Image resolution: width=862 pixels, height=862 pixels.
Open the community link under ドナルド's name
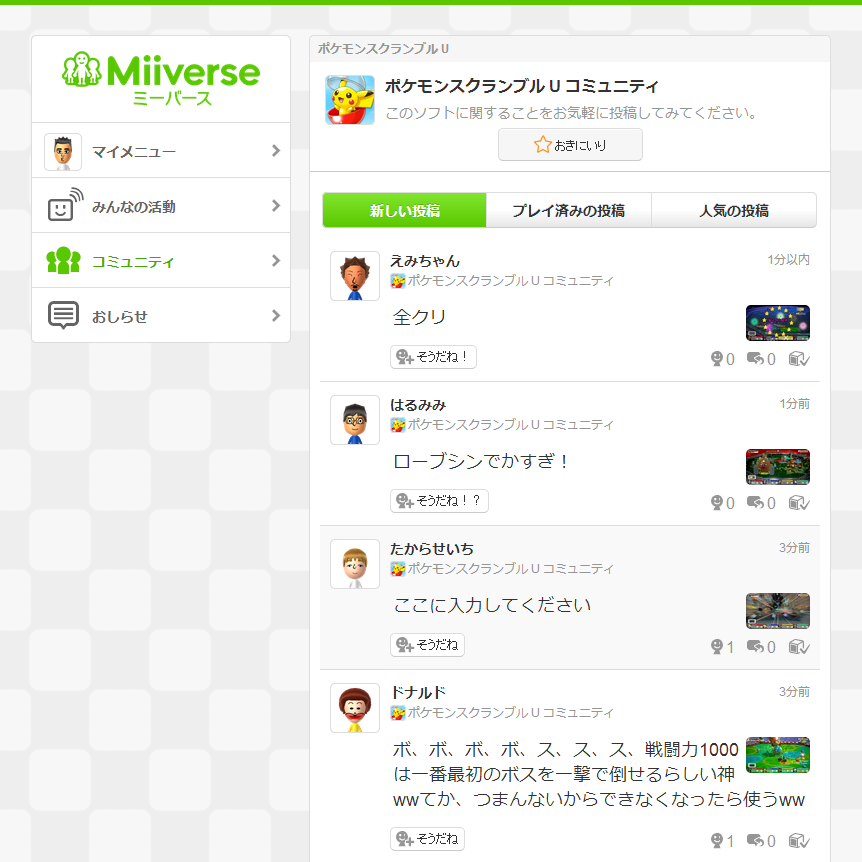(x=510, y=713)
